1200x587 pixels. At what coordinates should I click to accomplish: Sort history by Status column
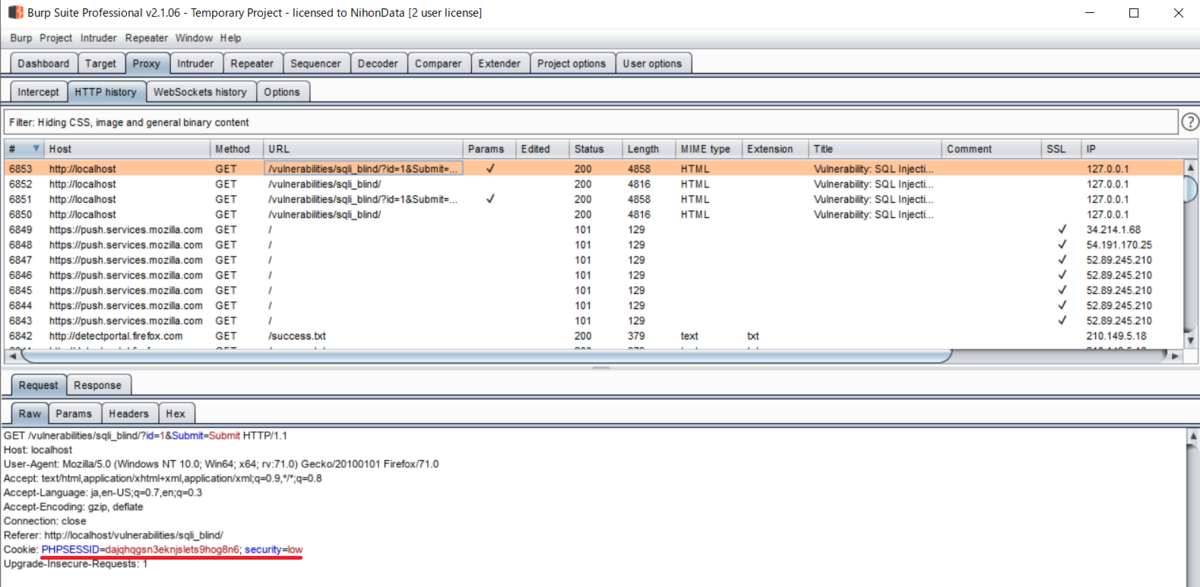596,149
